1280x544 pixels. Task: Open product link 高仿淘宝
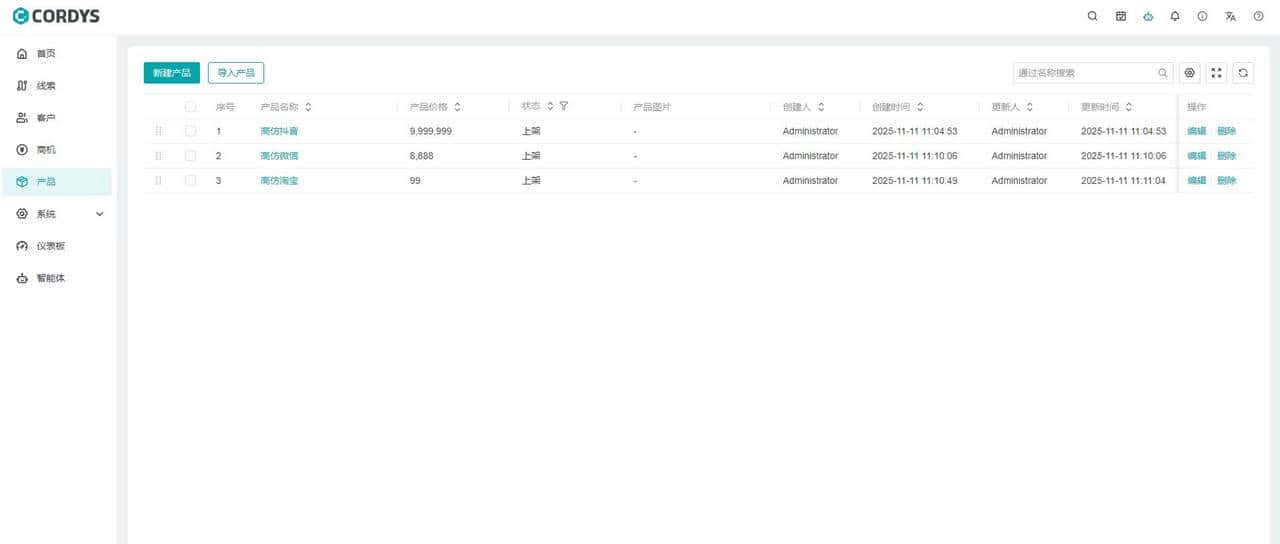[279, 180]
